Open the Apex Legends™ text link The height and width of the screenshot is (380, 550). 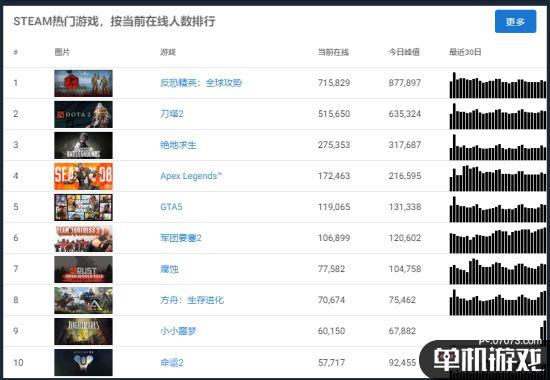coord(191,176)
